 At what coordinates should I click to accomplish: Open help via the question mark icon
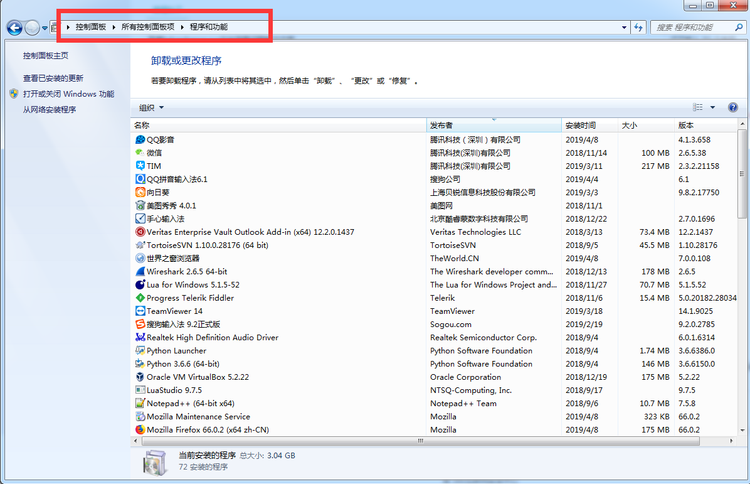pyautogui.click(x=732, y=107)
